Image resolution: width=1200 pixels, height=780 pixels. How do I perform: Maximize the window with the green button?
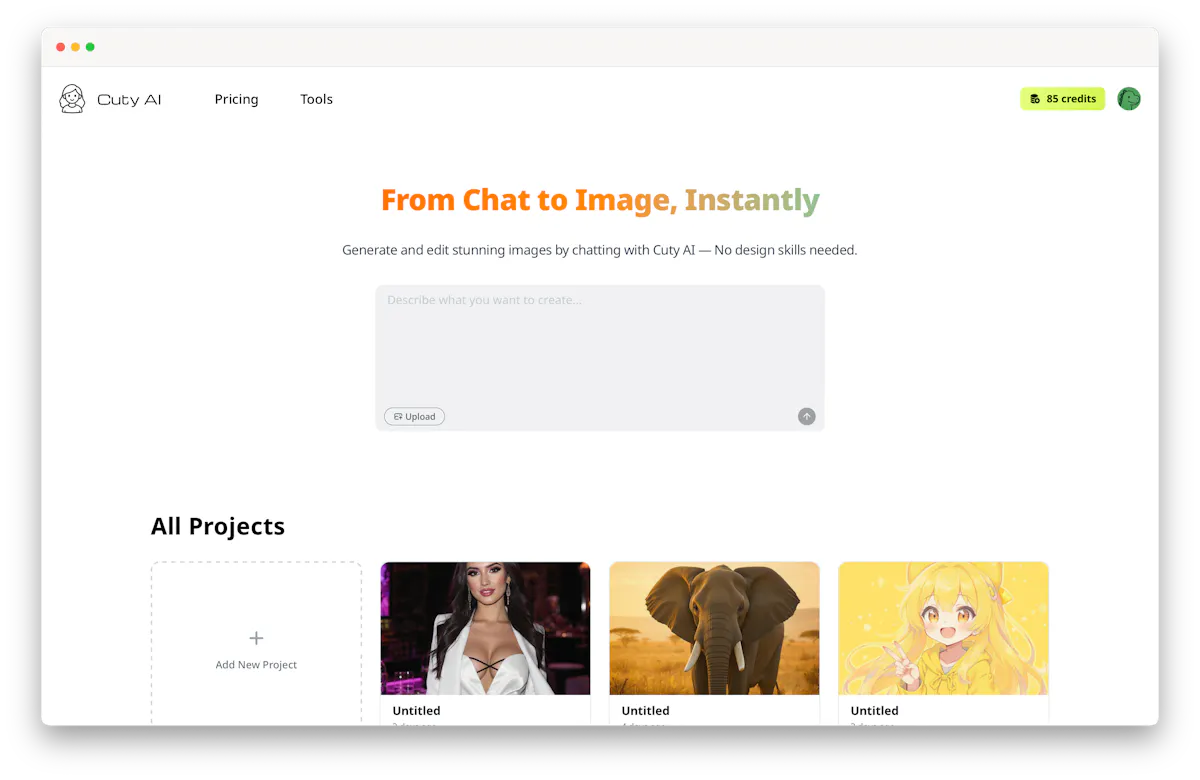coord(90,47)
